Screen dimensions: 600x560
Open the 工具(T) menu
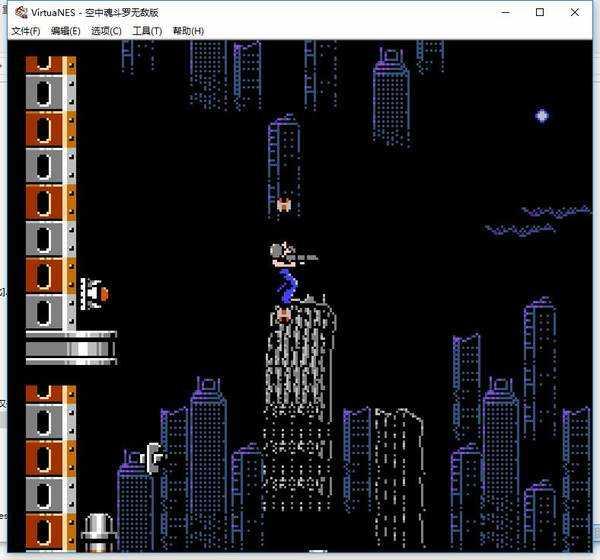[x=147, y=31]
